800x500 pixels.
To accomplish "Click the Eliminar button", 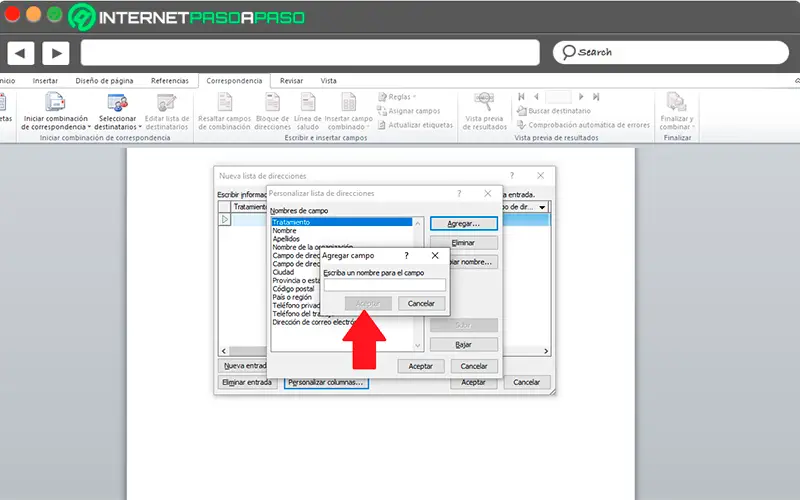I will (463, 243).
